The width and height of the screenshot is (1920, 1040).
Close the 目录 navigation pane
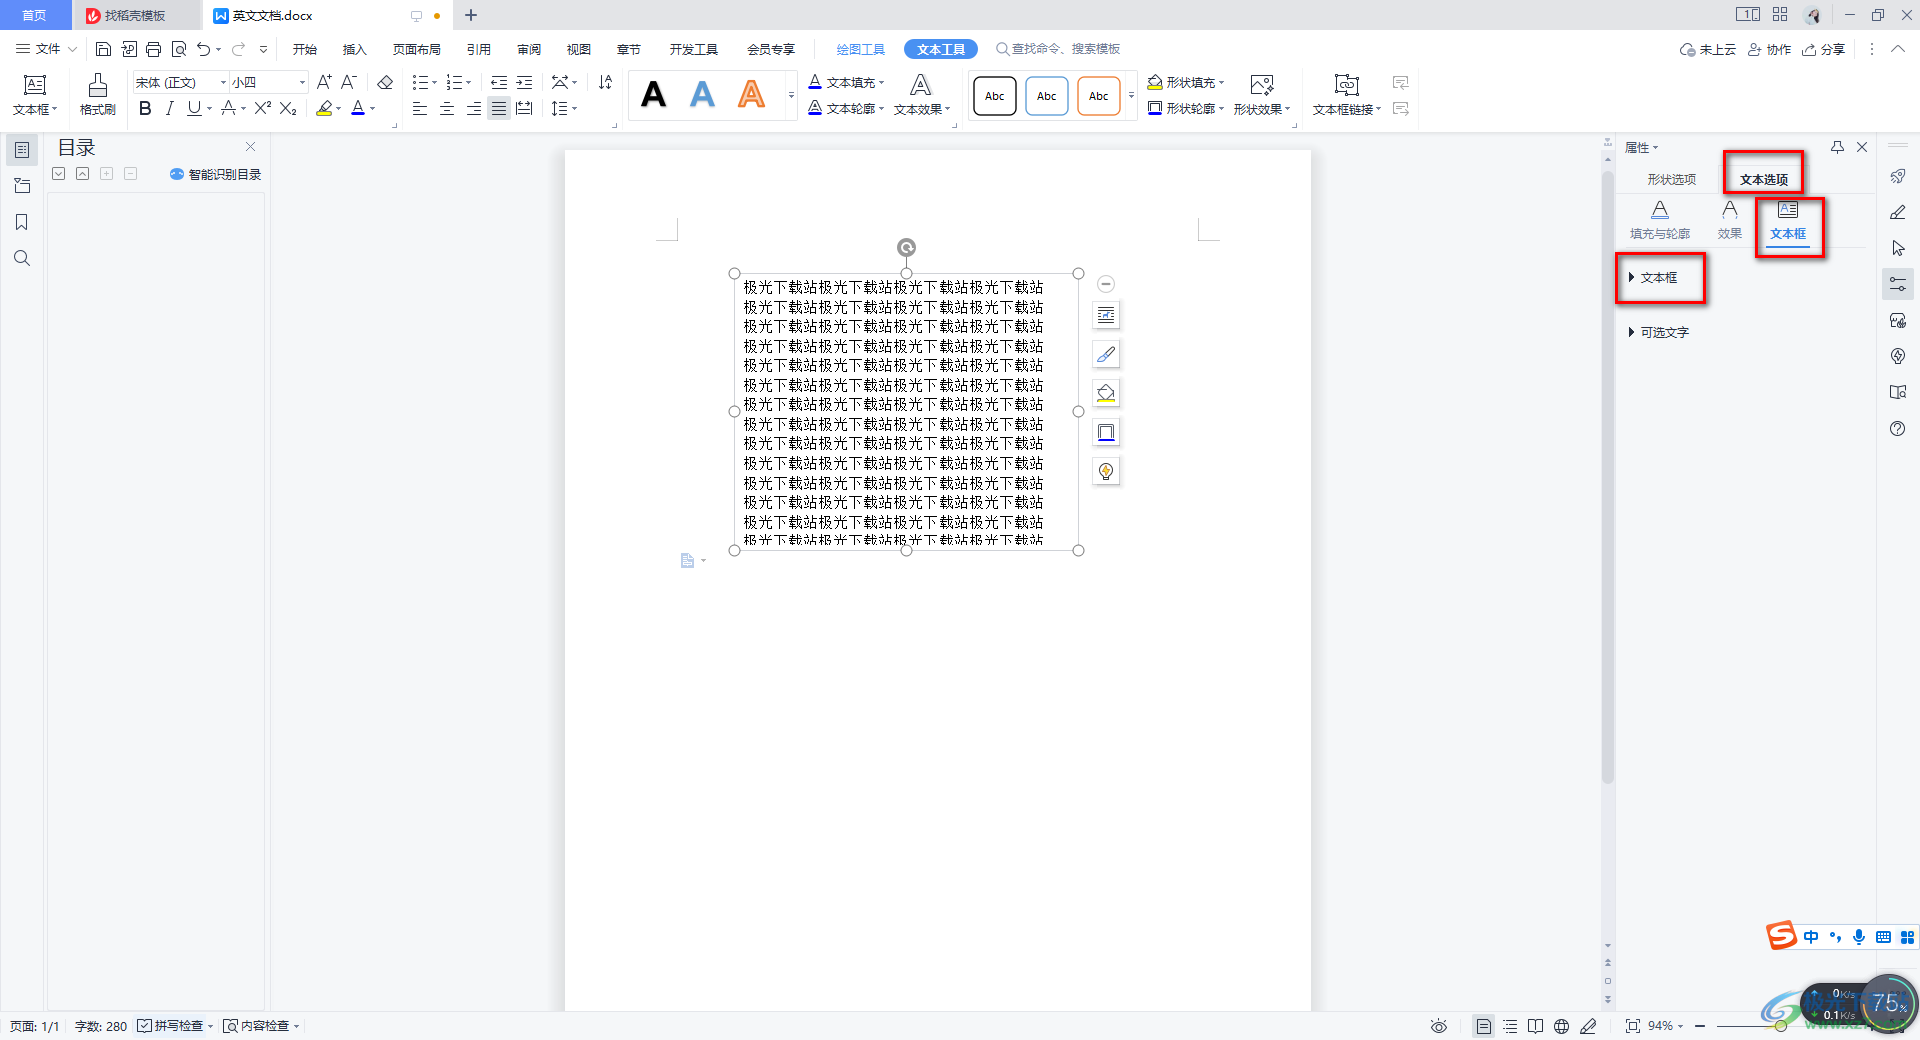(251, 147)
